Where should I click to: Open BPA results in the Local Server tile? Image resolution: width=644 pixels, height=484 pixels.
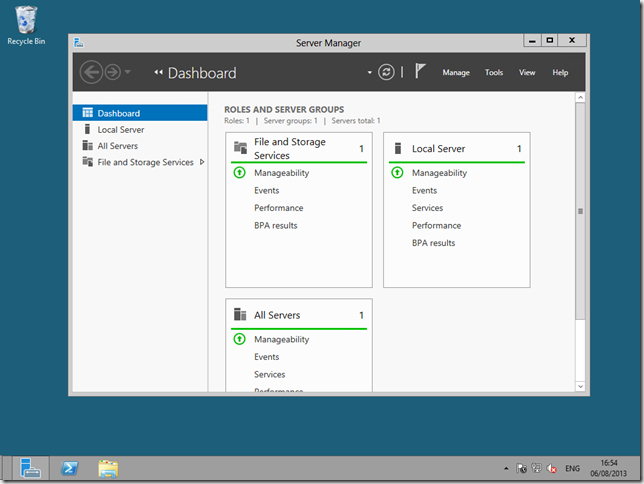(x=433, y=243)
